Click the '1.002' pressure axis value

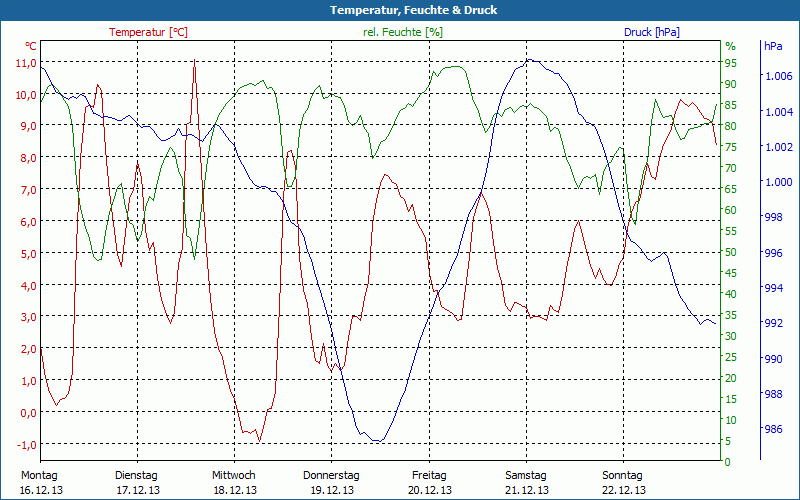779,147
